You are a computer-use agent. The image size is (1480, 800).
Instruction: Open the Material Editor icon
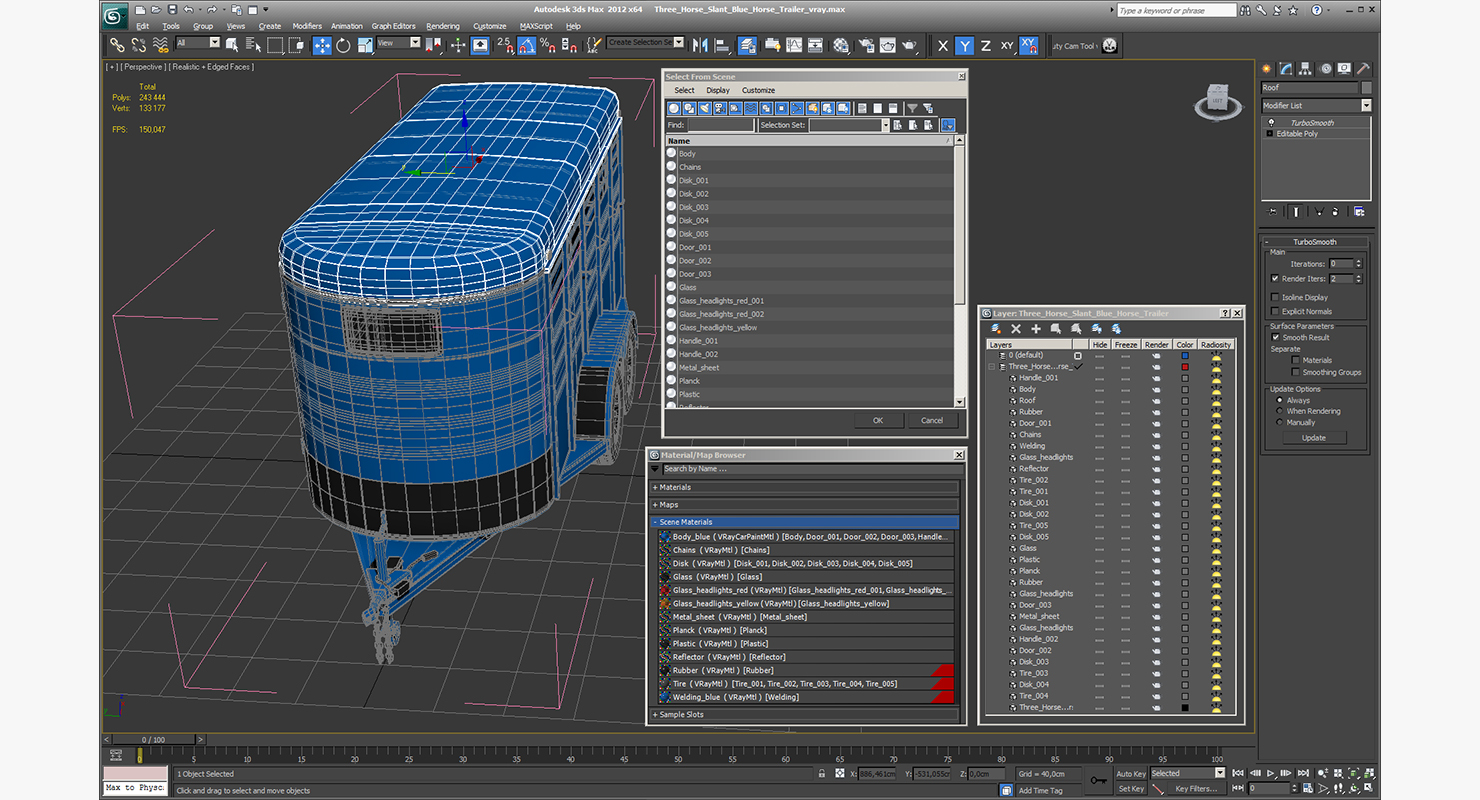pyautogui.click(x=840, y=45)
